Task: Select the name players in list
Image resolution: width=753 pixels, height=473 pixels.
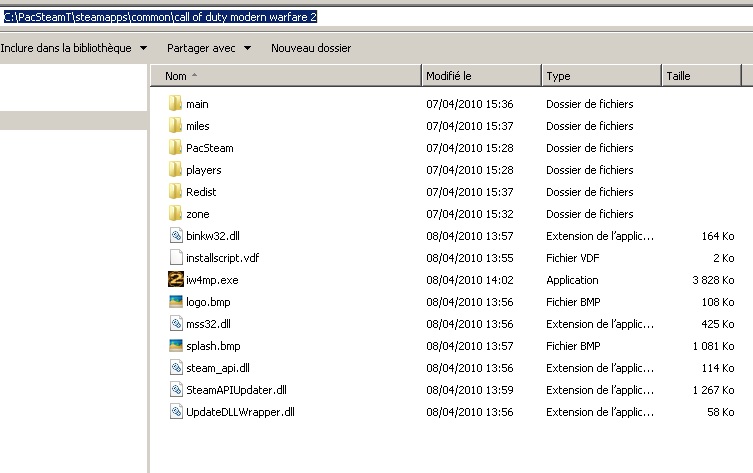Action: [204, 170]
